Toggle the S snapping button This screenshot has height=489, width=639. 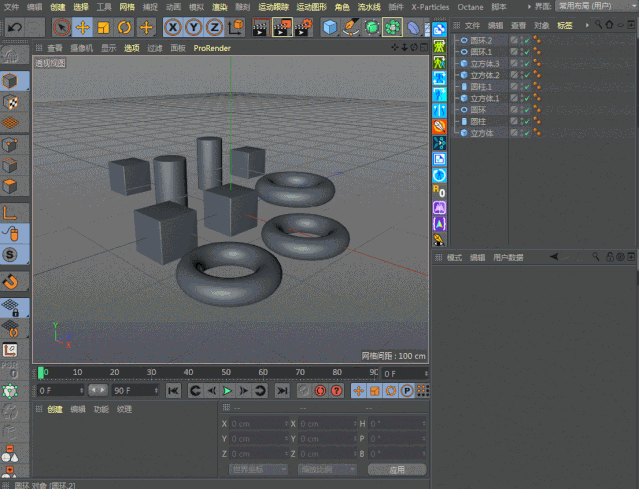tap(10, 255)
